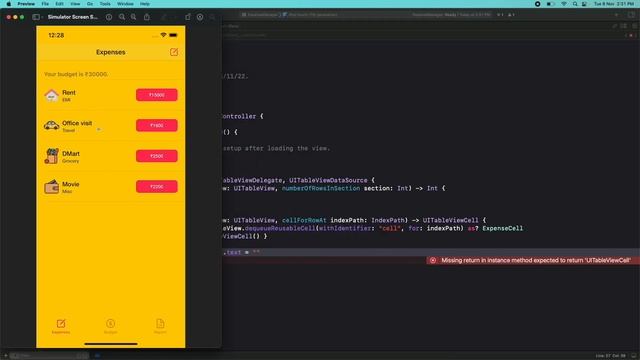
Task: Click the compose icon beside Expenses title
Action: (x=174, y=52)
